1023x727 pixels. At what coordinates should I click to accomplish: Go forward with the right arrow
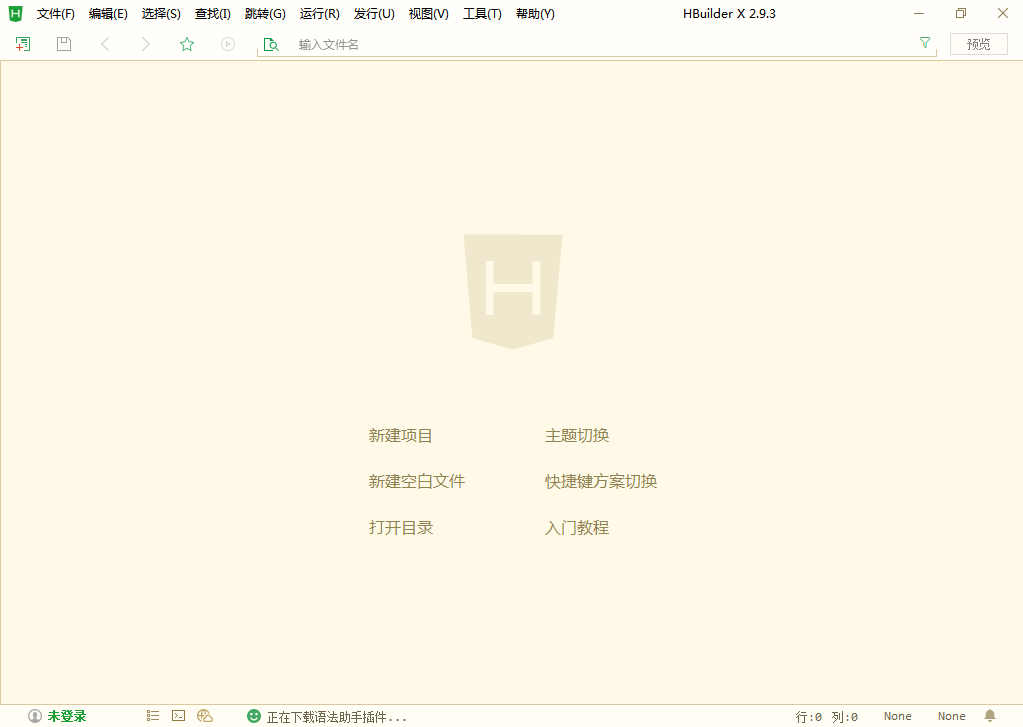click(x=145, y=44)
